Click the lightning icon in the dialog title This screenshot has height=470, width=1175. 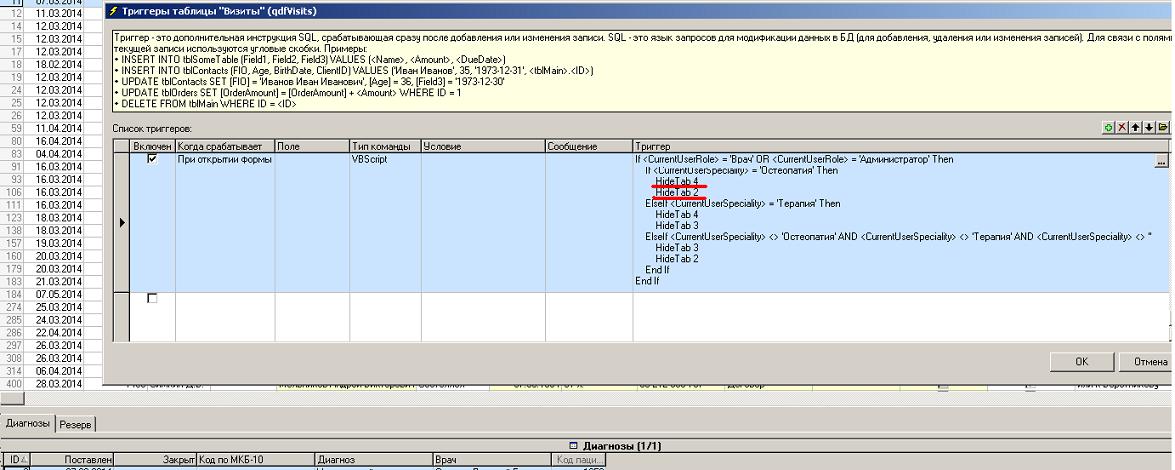point(112,12)
